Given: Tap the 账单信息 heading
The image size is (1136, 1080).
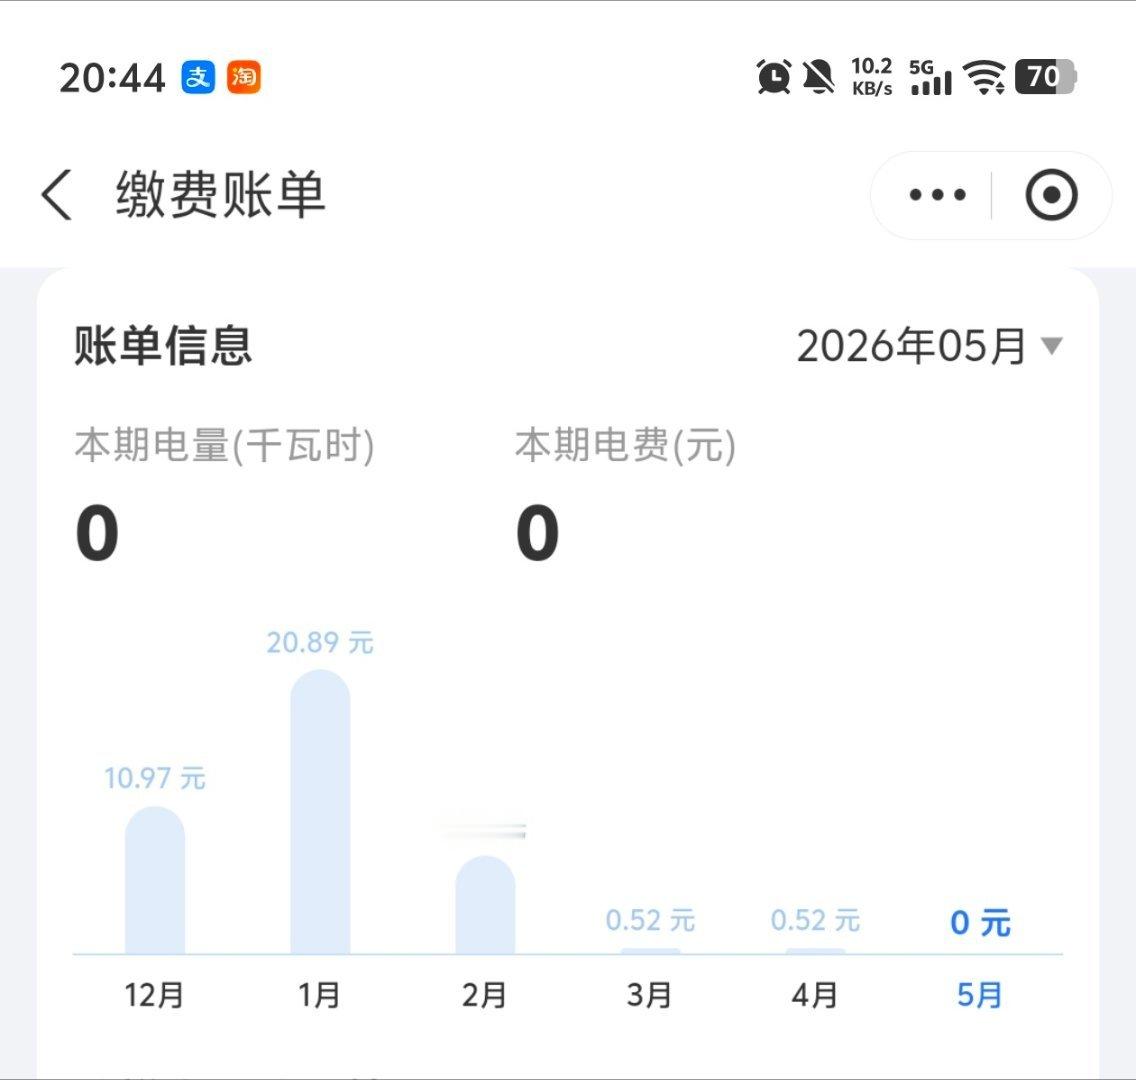Looking at the screenshot, I should [163, 346].
